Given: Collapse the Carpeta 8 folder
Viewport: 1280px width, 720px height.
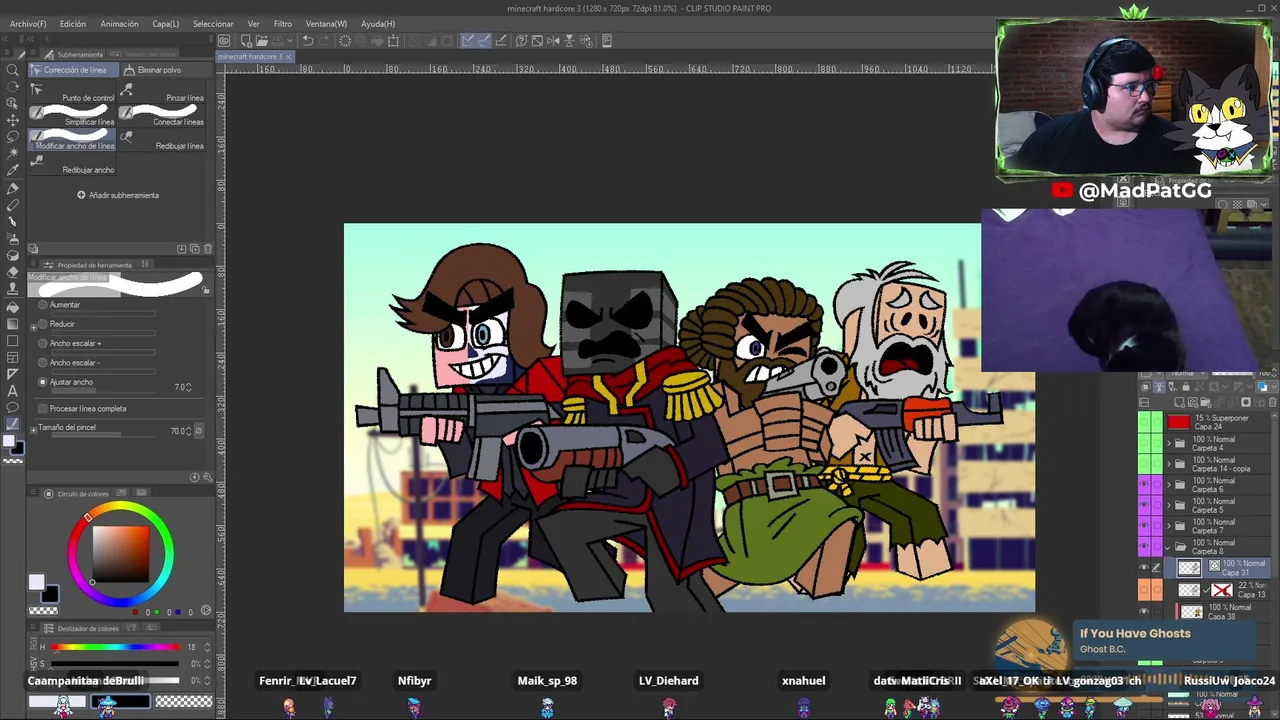Looking at the screenshot, I should (x=1168, y=547).
